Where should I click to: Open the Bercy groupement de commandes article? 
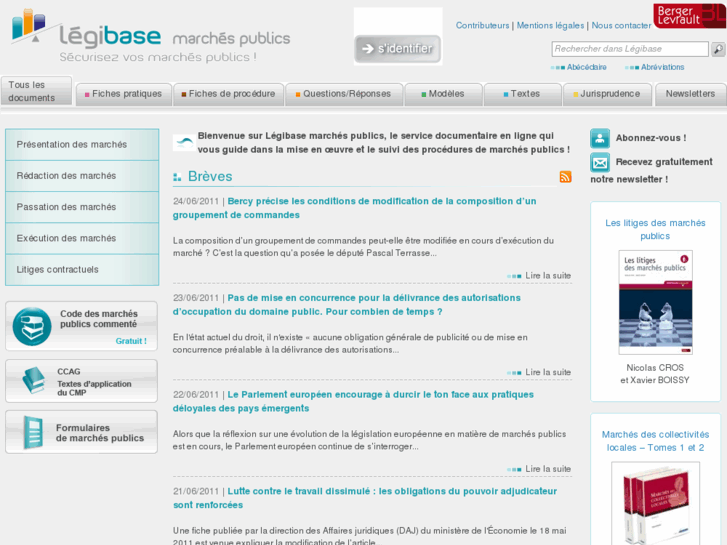[355, 208]
